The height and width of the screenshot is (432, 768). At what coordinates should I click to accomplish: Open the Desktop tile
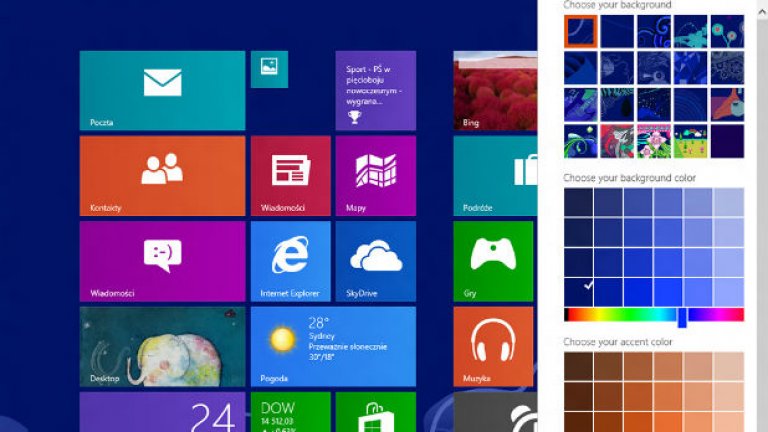point(162,346)
